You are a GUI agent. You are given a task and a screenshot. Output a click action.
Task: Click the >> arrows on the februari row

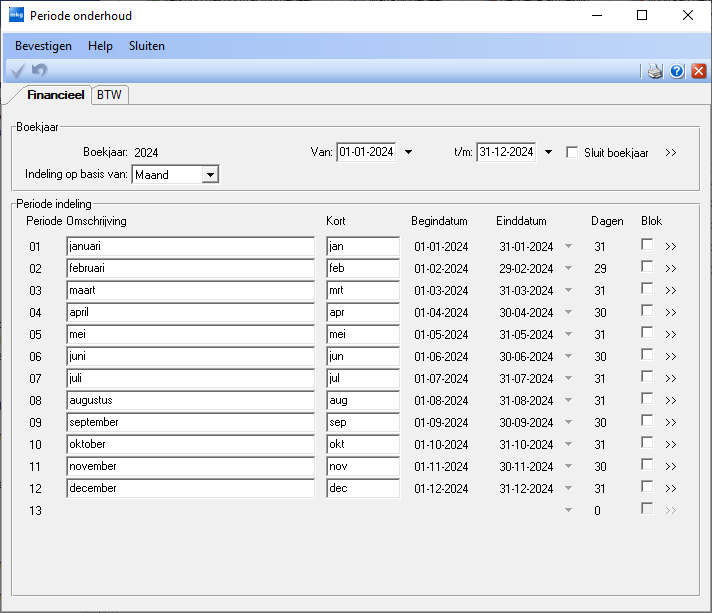(x=671, y=269)
